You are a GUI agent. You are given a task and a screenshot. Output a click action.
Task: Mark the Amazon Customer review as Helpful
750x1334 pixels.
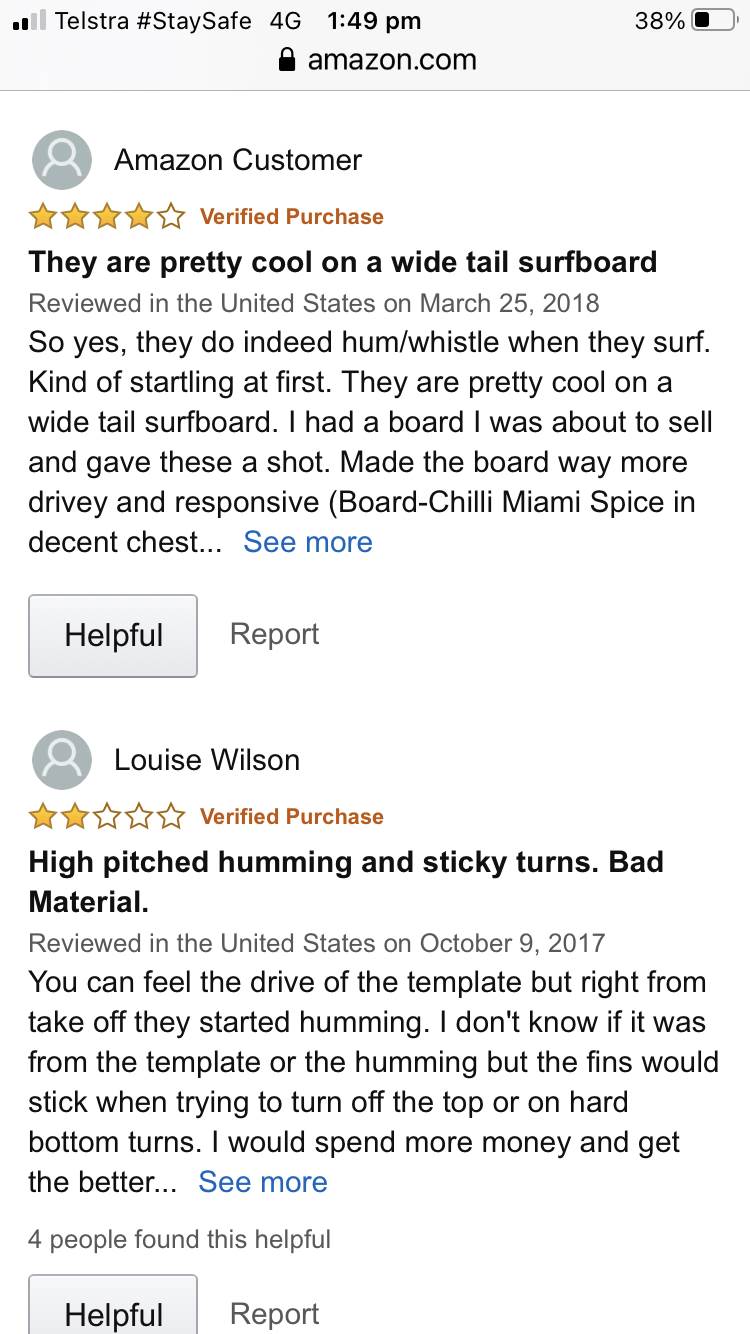pos(113,636)
